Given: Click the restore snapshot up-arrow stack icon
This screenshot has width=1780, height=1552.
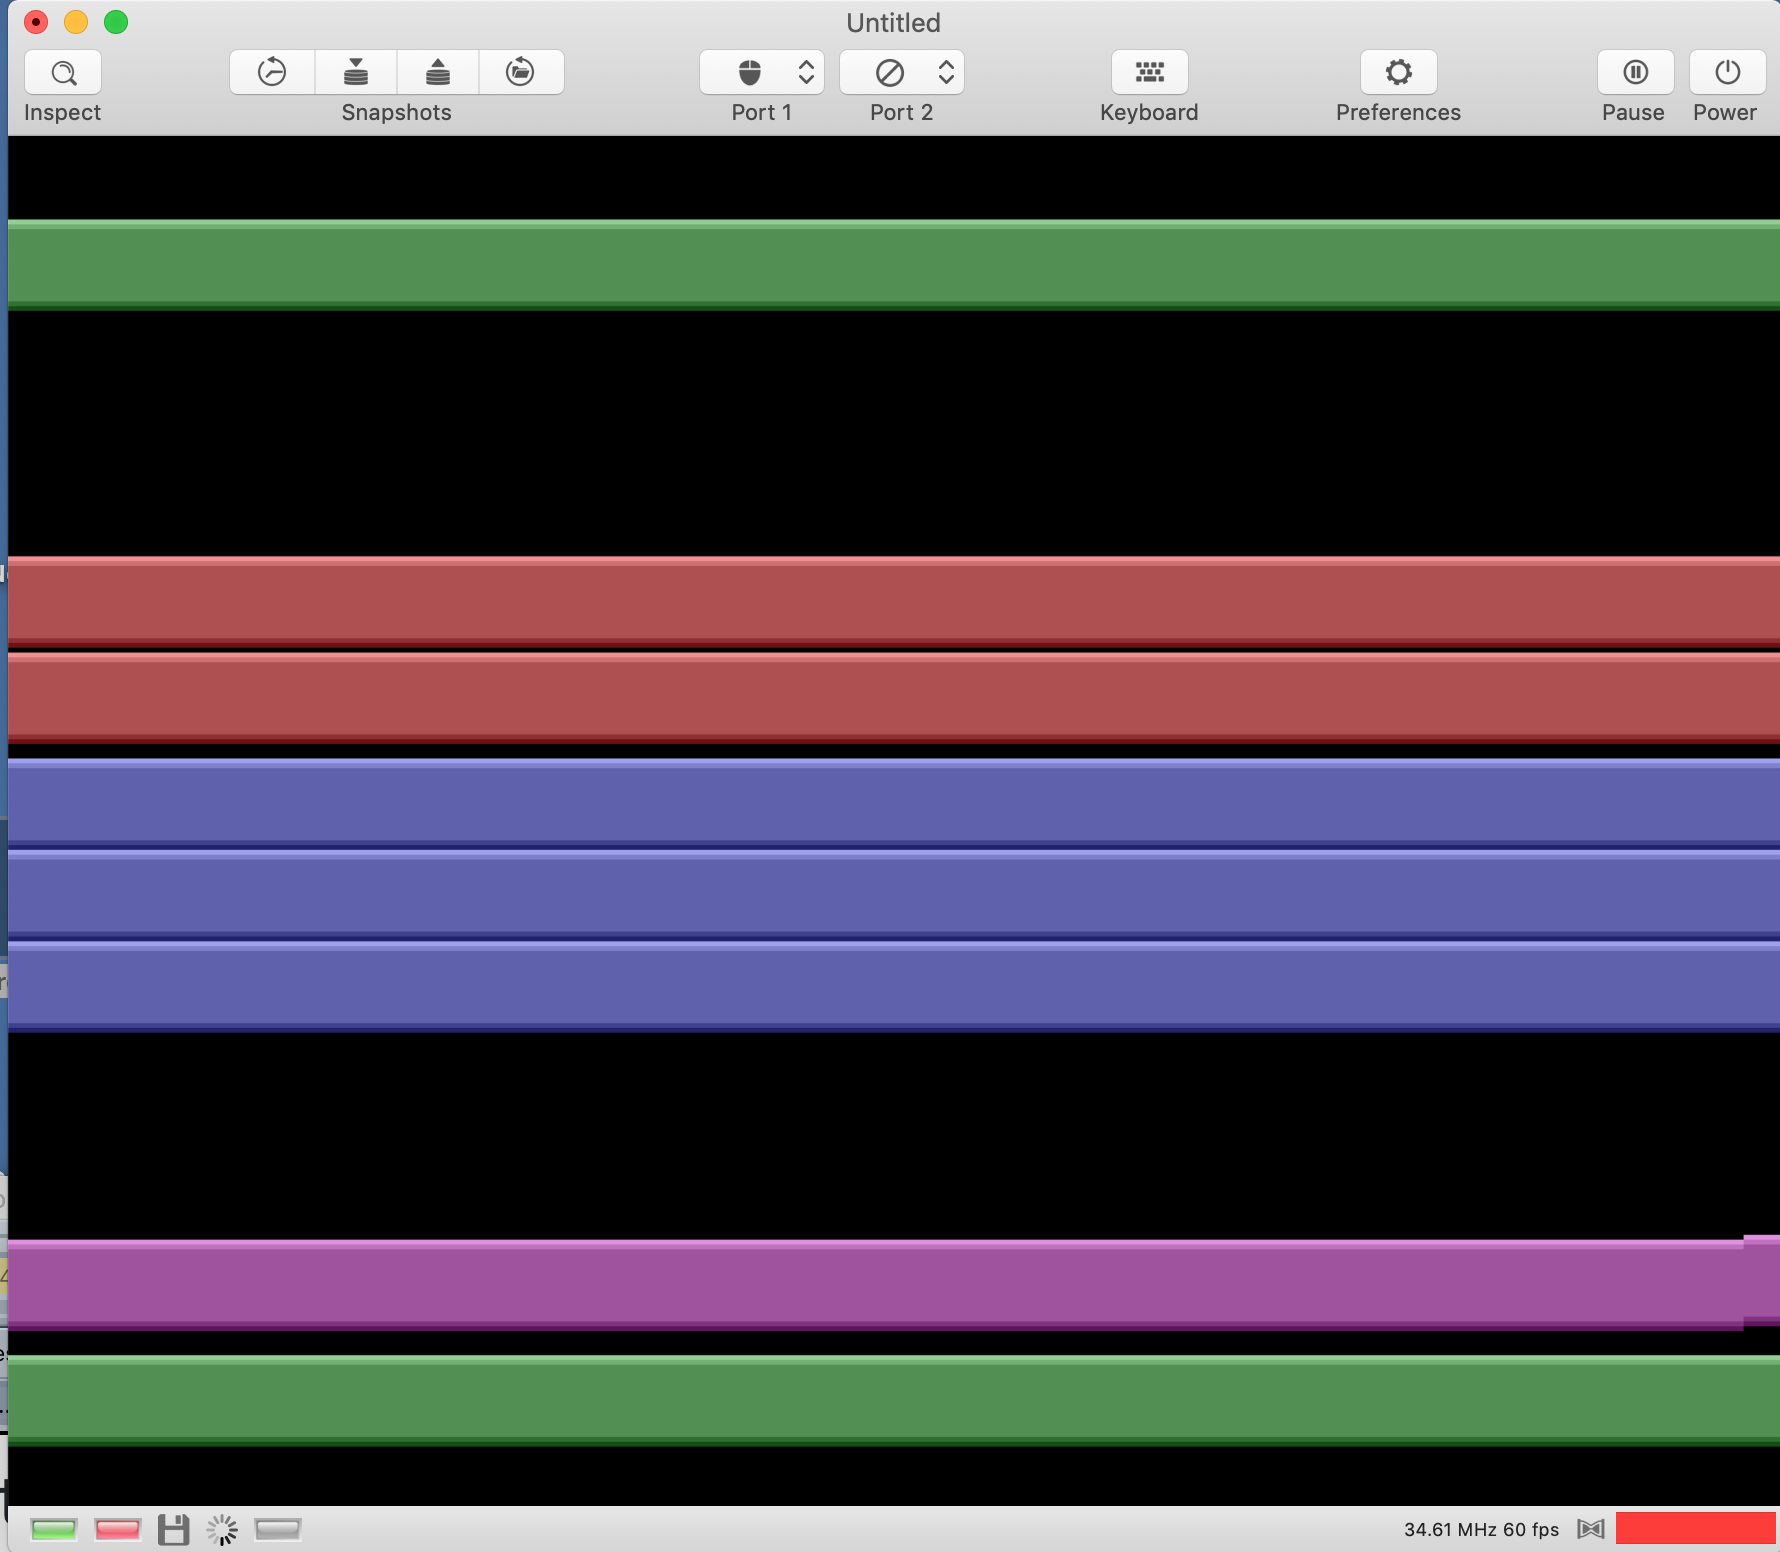Looking at the screenshot, I should [x=438, y=72].
